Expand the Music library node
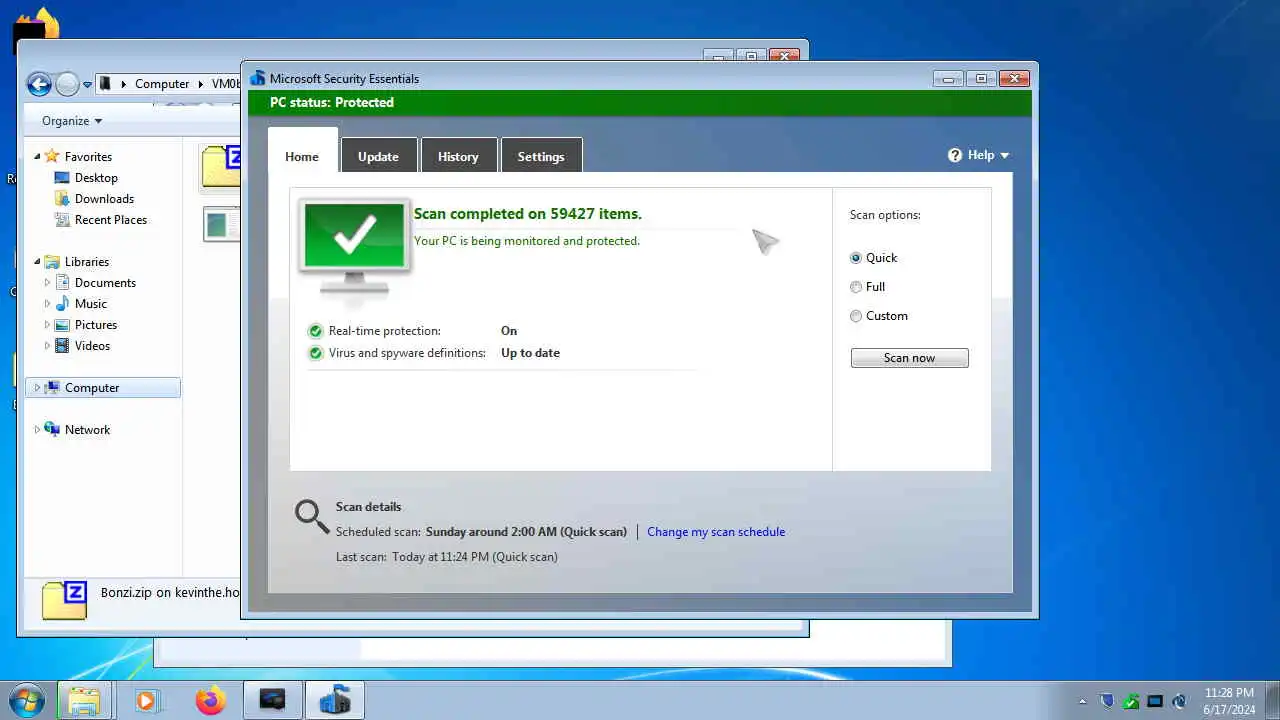 tap(47, 304)
